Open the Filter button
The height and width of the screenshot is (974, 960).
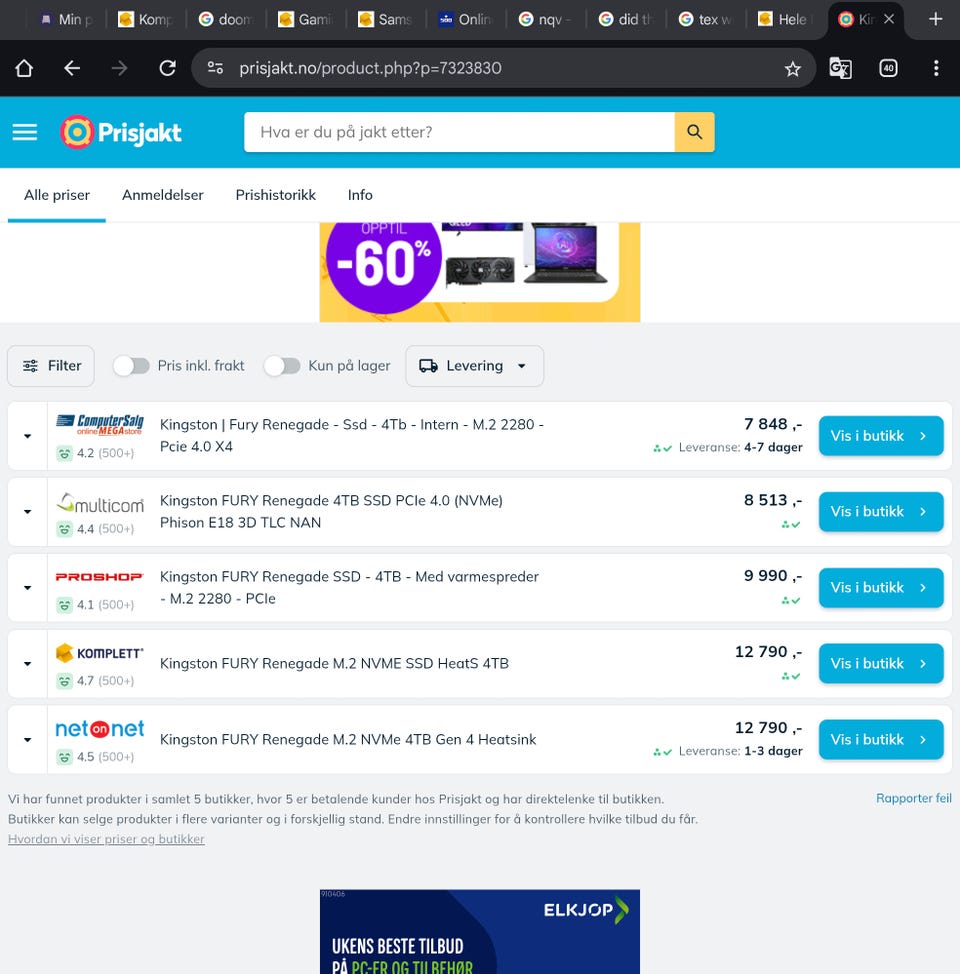[x=51, y=366]
